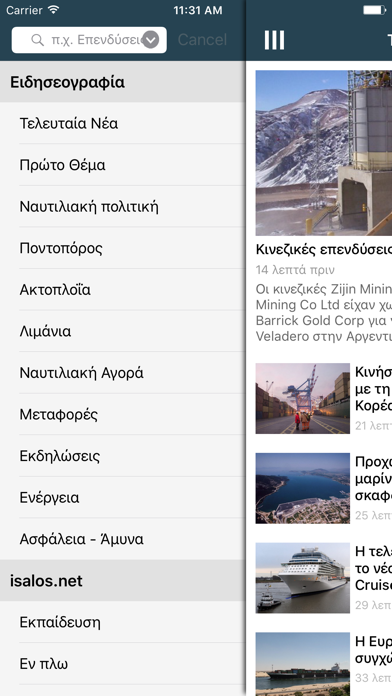
Task: Open Μεταφορές category
Action: (x=122, y=415)
